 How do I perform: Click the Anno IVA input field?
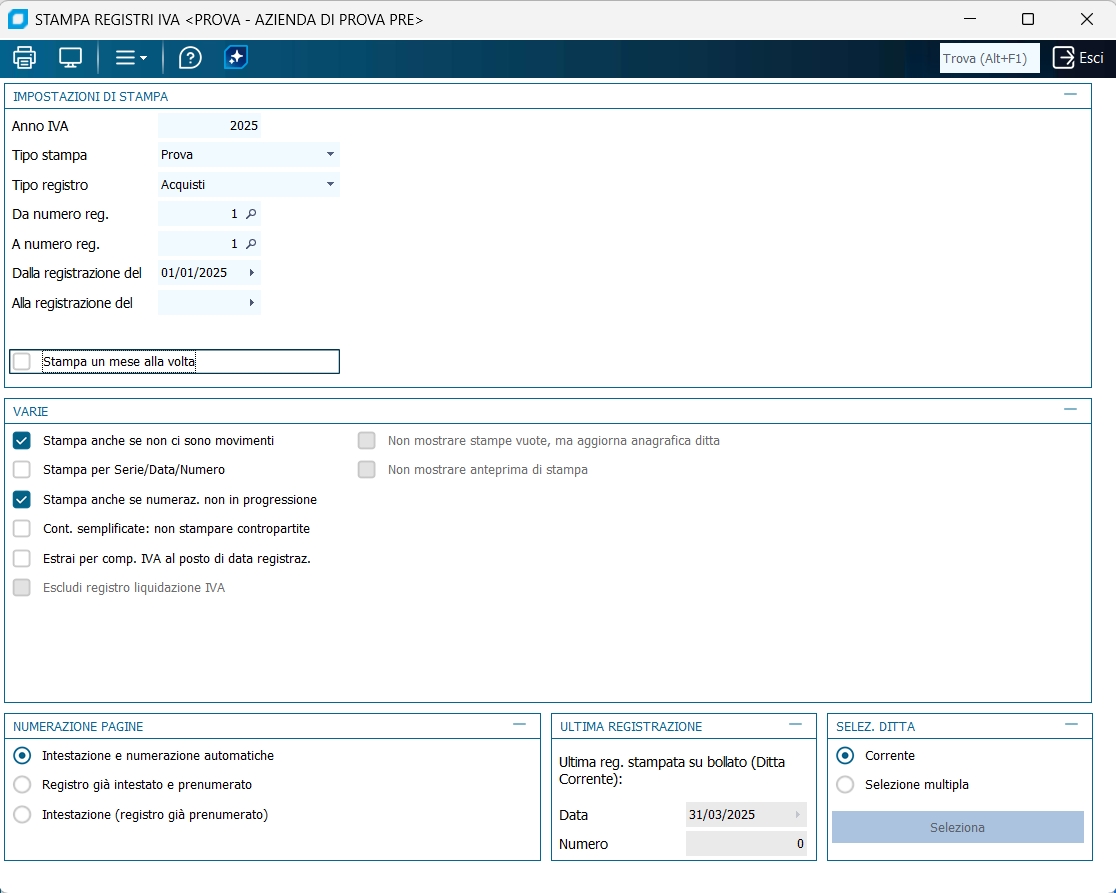209,126
